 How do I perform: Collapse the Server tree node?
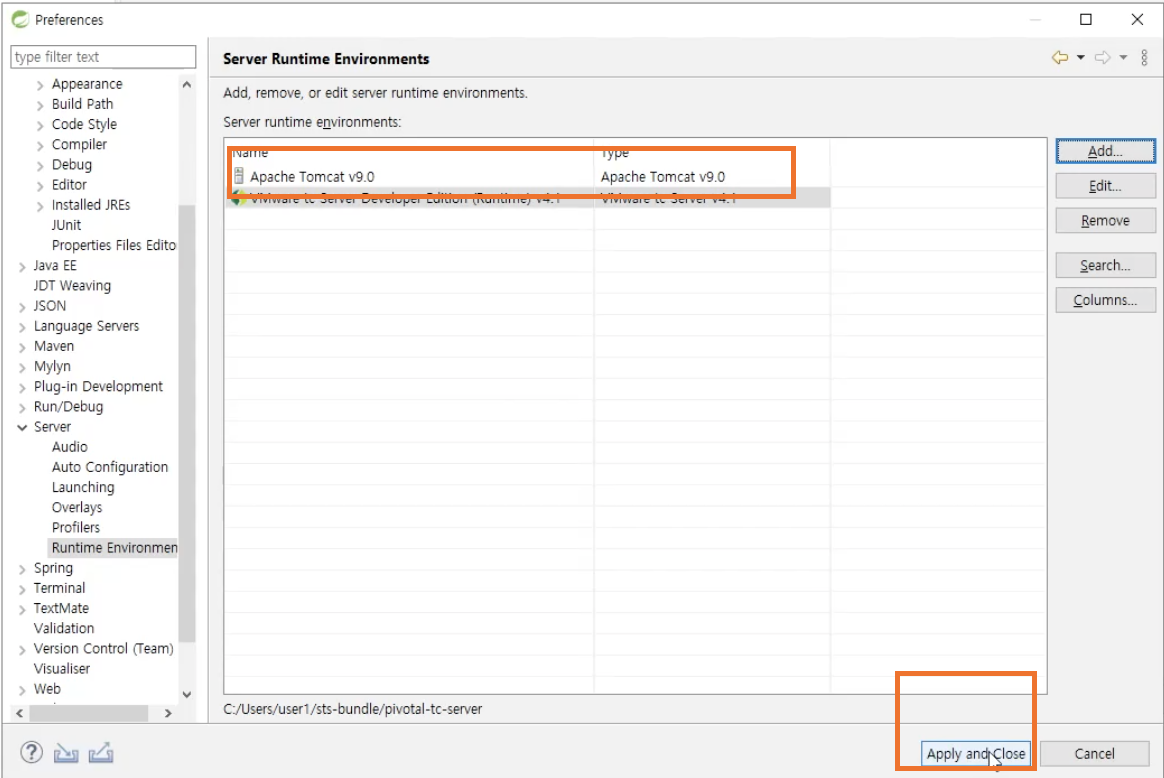click(x=22, y=427)
